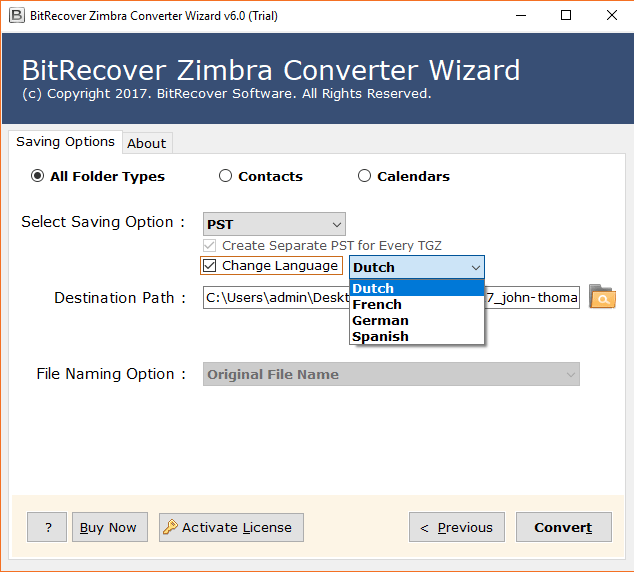Screen dimensions: 634x572
Task: Click the BitRecover app icon in title bar
Action: pos(17,15)
